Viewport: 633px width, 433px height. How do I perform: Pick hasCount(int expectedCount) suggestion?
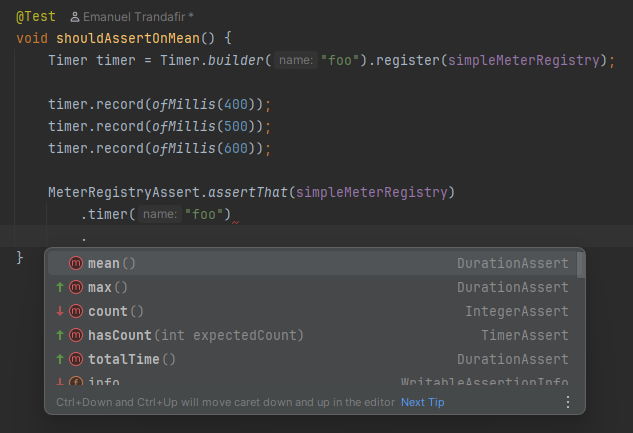point(195,336)
